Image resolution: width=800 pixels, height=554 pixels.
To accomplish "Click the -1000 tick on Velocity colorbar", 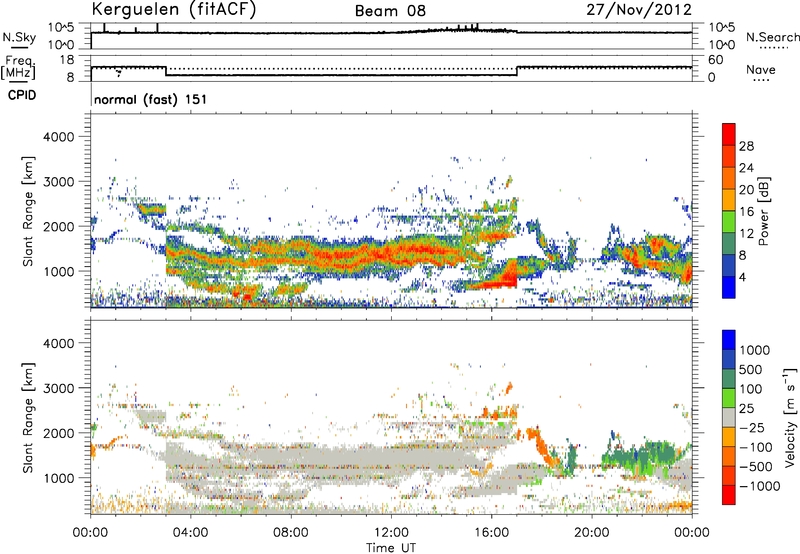I will click(760, 486).
